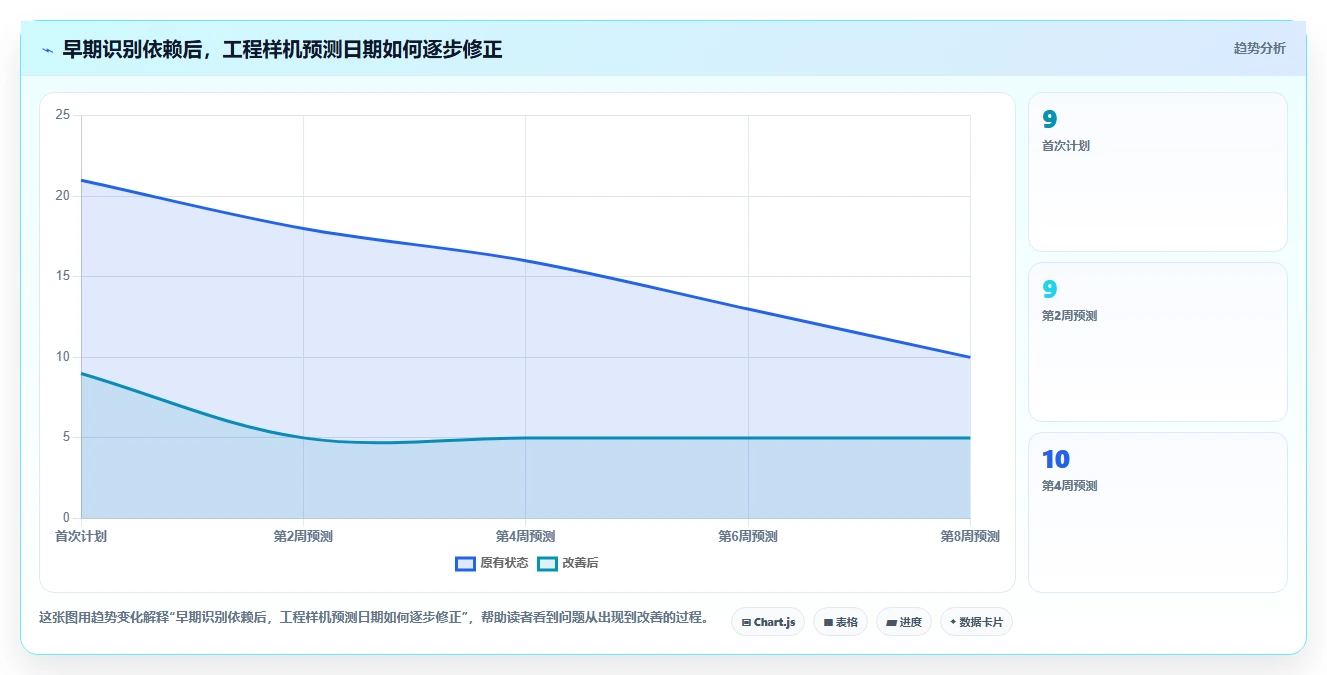Click the y-axis value 20
Viewport: 1327px width, 675px height.
pos(63,196)
